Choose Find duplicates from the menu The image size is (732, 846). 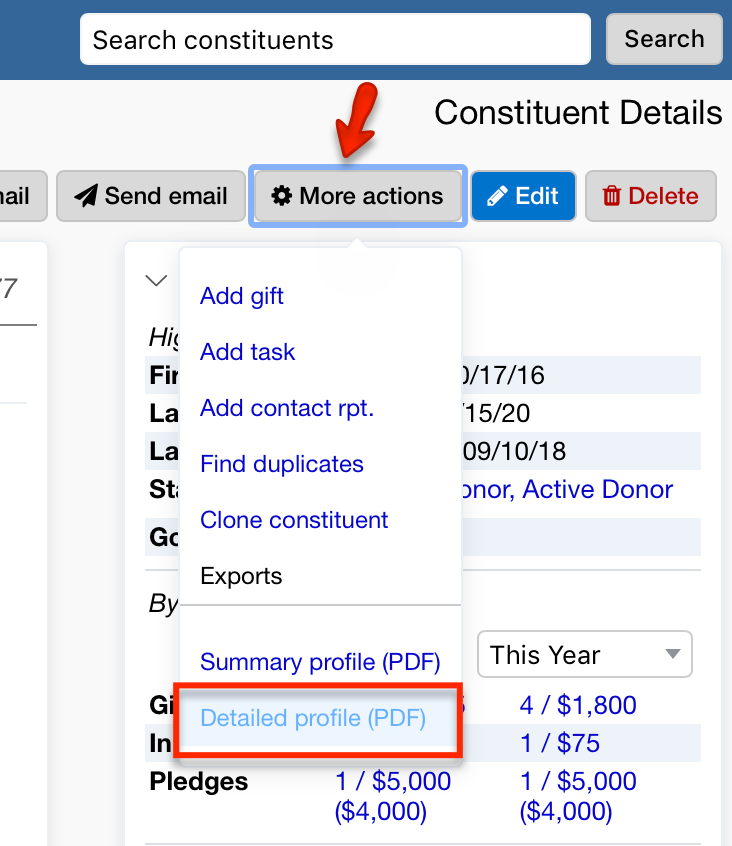click(x=282, y=464)
